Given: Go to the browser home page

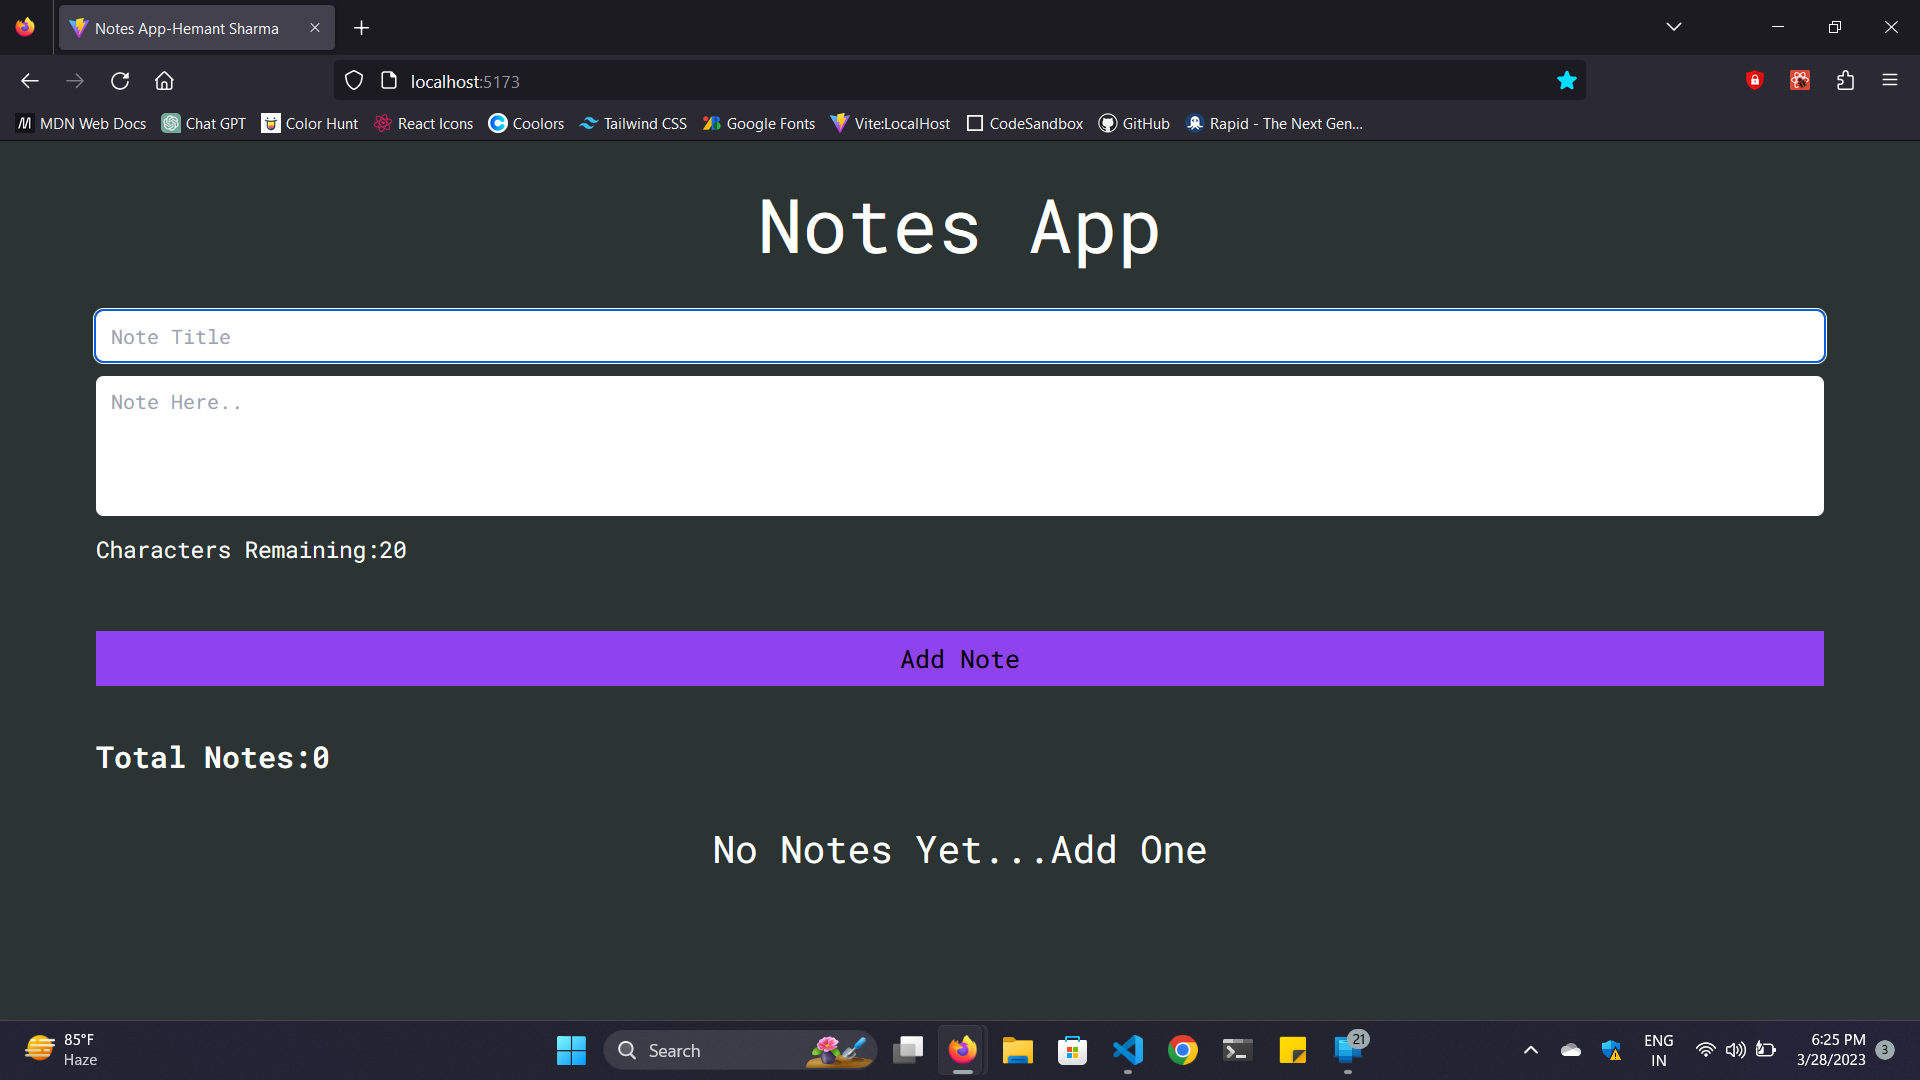Looking at the screenshot, I should coord(164,81).
